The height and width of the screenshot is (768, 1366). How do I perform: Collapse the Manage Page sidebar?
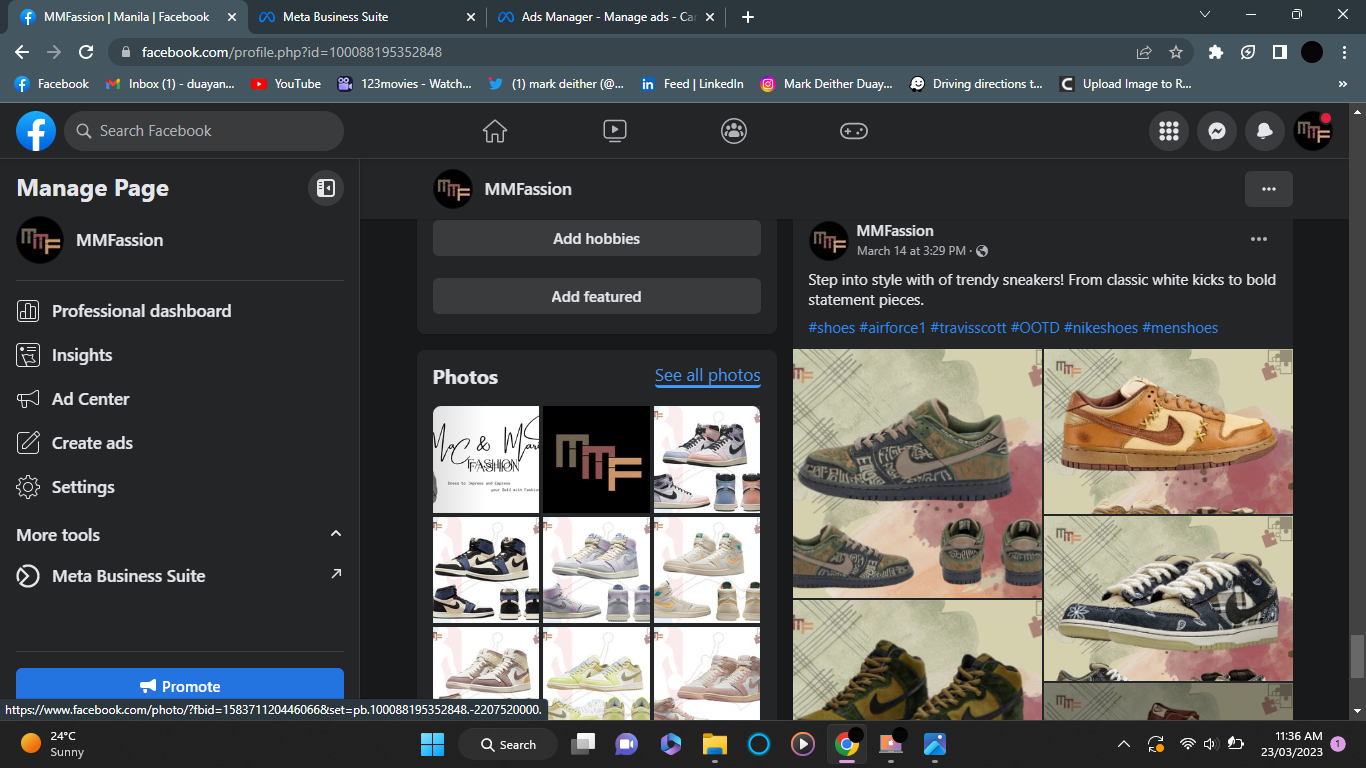(326, 188)
